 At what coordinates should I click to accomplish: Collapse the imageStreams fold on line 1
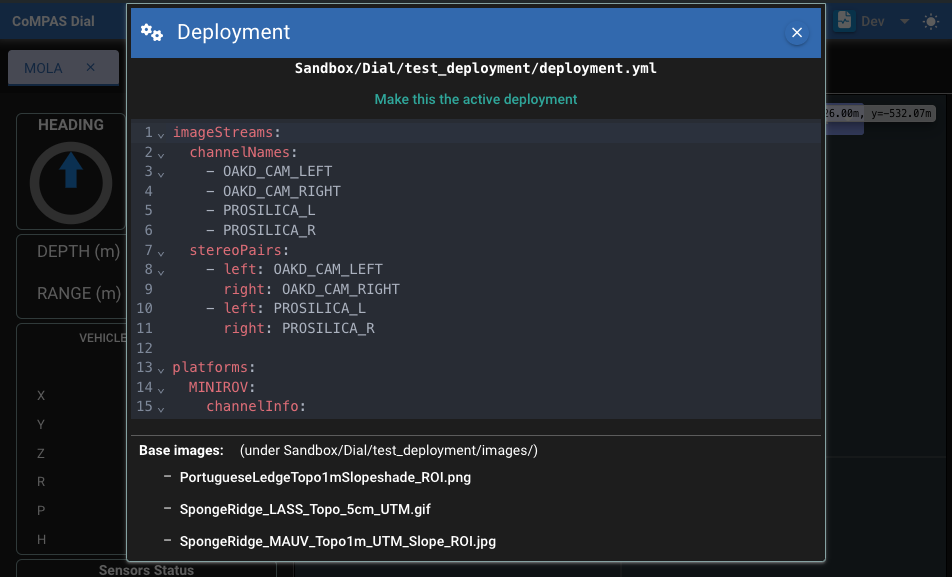(x=161, y=133)
